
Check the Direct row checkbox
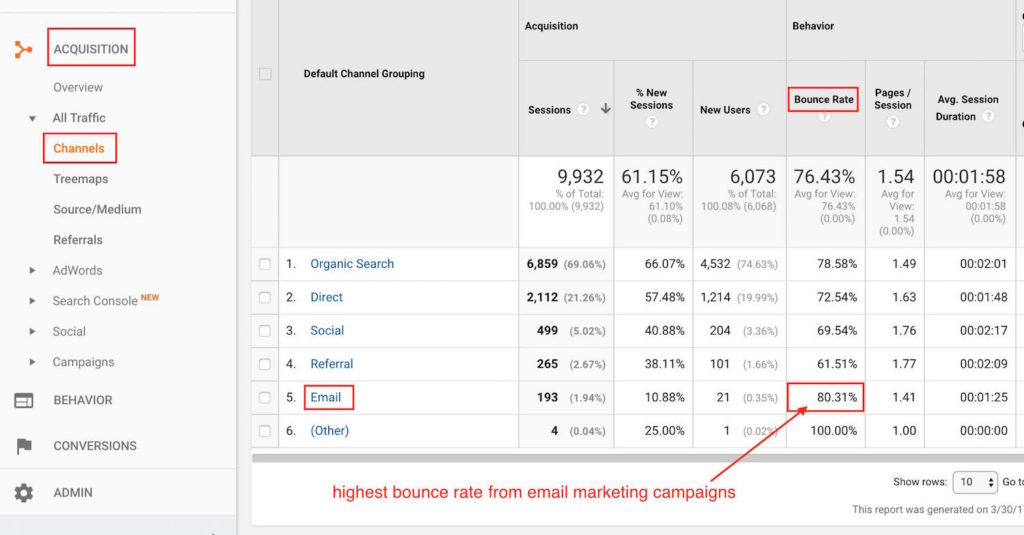[264, 297]
